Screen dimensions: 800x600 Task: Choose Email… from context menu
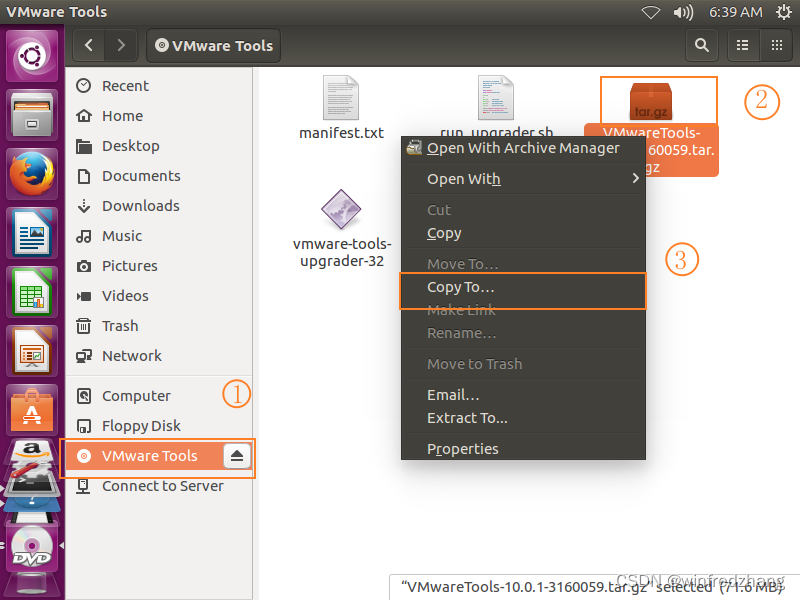click(x=523, y=395)
